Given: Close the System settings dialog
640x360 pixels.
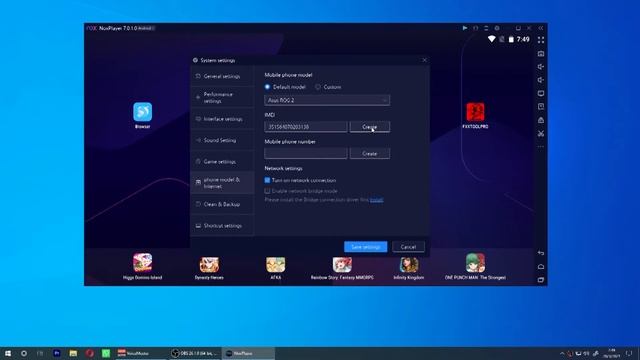Looking at the screenshot, I should (x=424, y=60).
